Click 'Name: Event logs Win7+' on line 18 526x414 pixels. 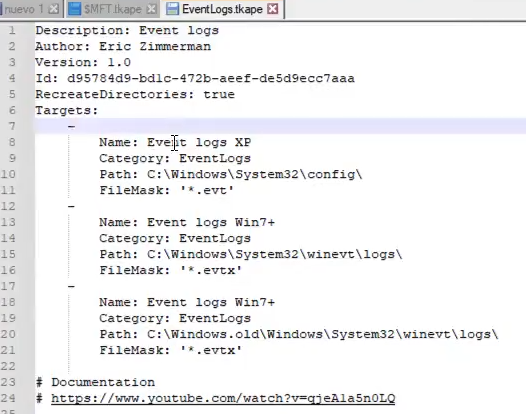[x=187, y=302]
